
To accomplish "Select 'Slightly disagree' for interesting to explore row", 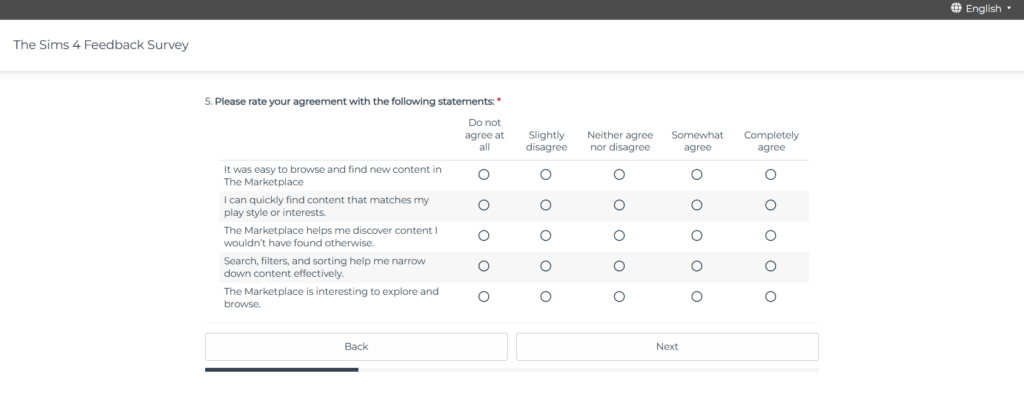I will [x=546, y=296].
